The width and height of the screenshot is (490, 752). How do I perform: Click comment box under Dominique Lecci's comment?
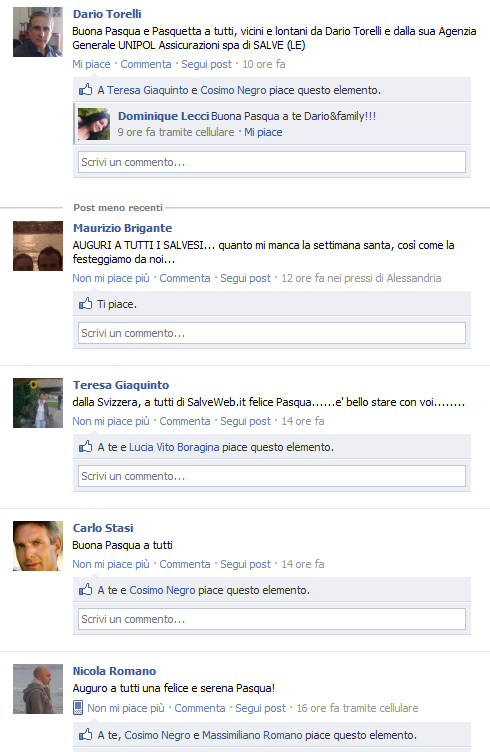pos(272,162)
